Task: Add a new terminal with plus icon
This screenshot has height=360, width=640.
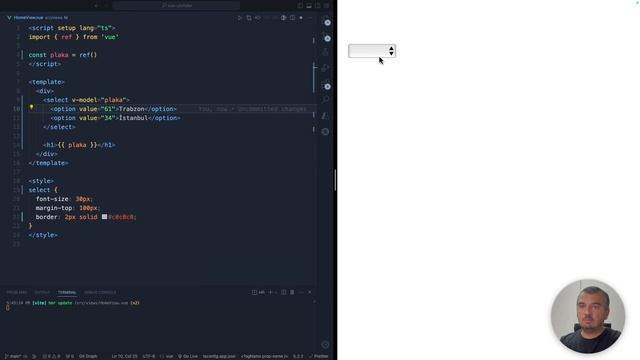Action: (x=270, y=292)
